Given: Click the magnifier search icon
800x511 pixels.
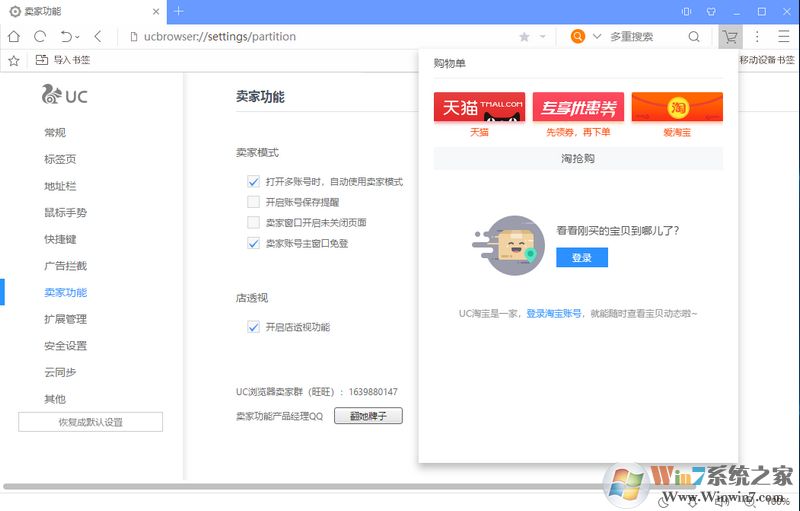Looking at the screenshot, I should point(694,37).
